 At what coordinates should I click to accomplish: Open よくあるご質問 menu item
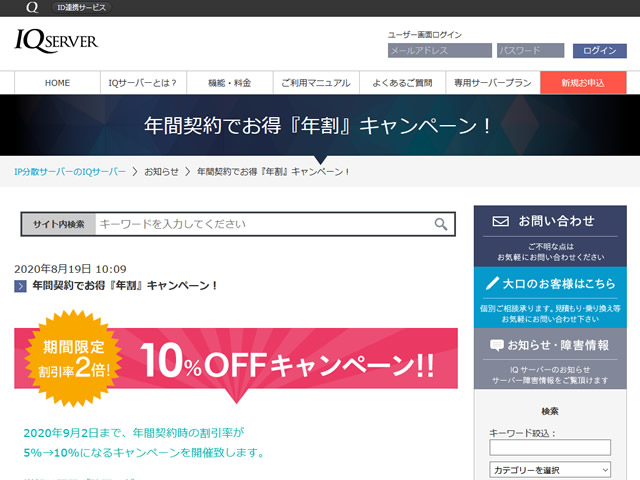(402, 83)
